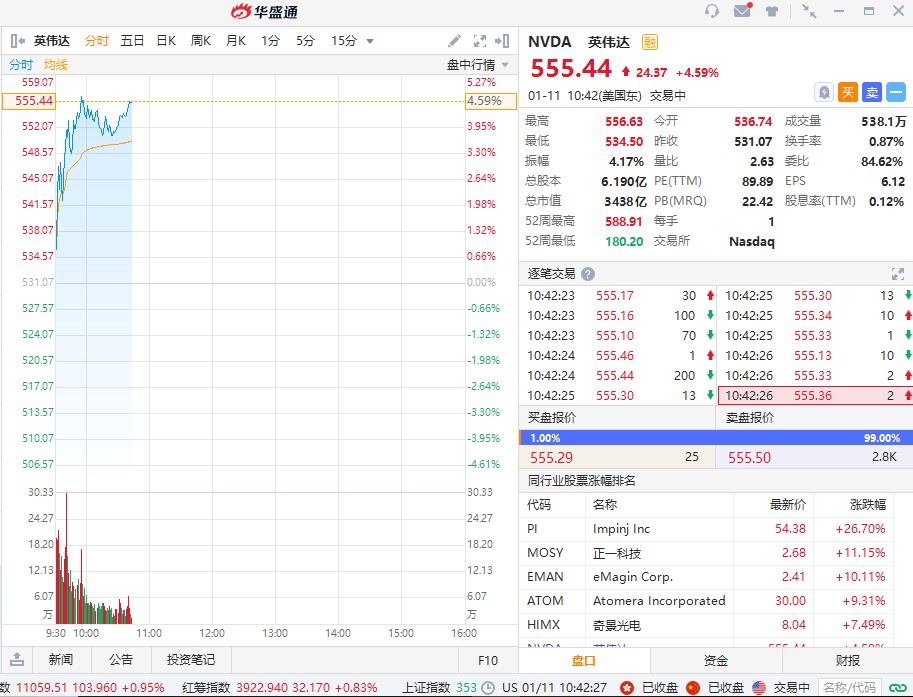Switch to the 日K chart tab

tap(165, 41)
